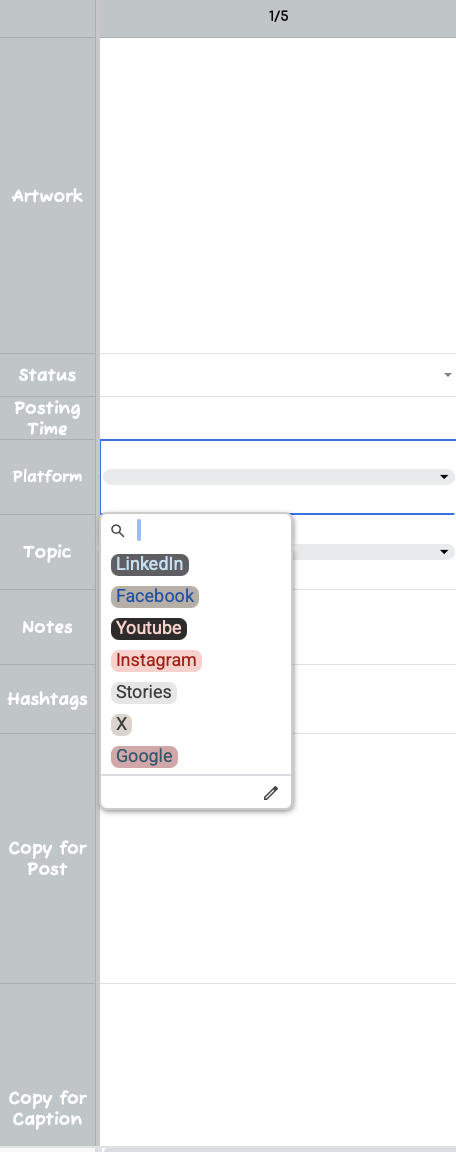Select the X platform option
456x1152 pixels.
coord(122,724)
